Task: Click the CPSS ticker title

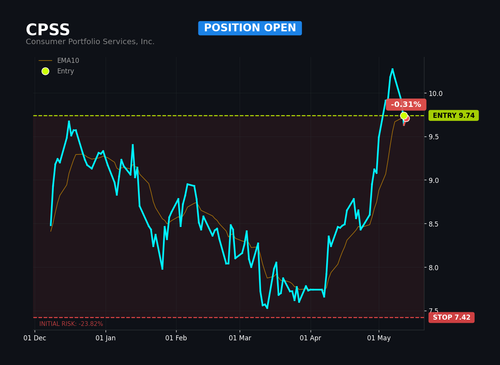Action: 48,30
